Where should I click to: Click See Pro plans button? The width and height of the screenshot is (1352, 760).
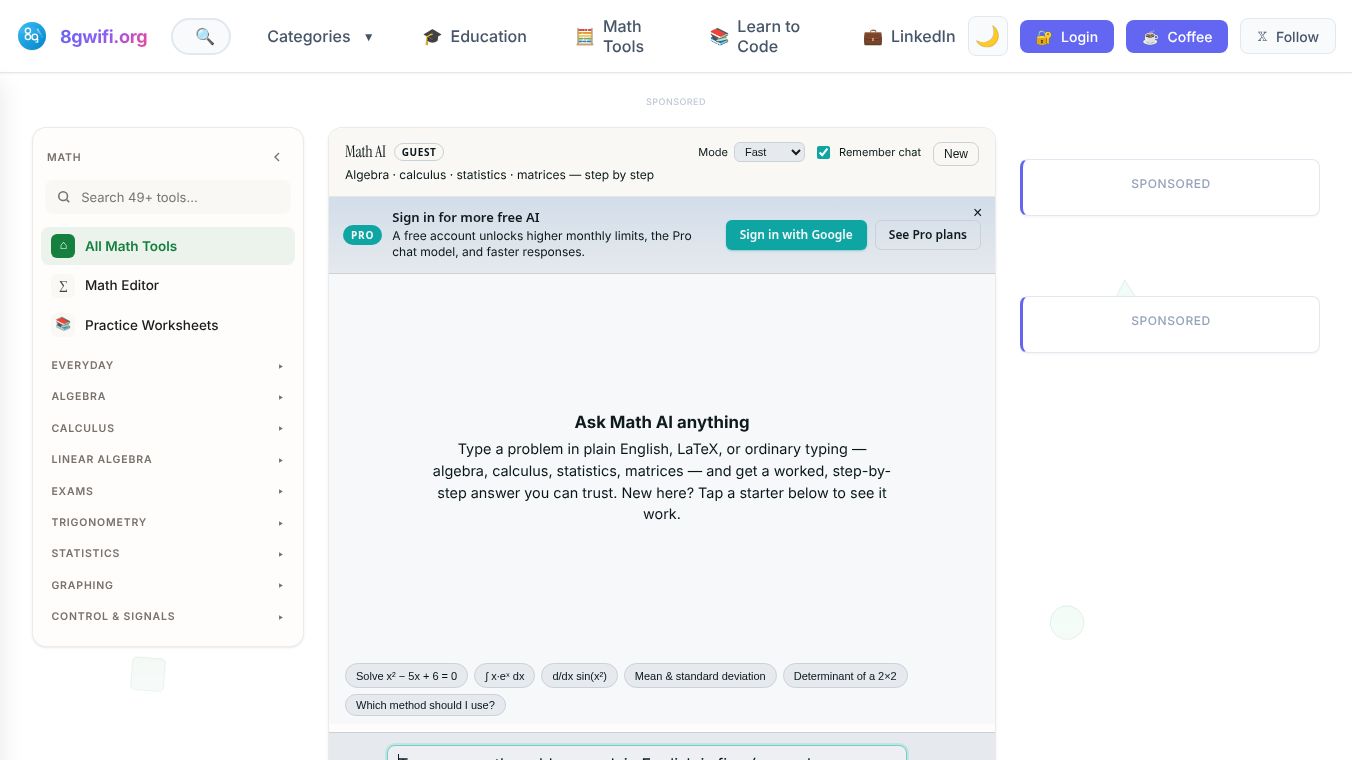tap(928, 235)
